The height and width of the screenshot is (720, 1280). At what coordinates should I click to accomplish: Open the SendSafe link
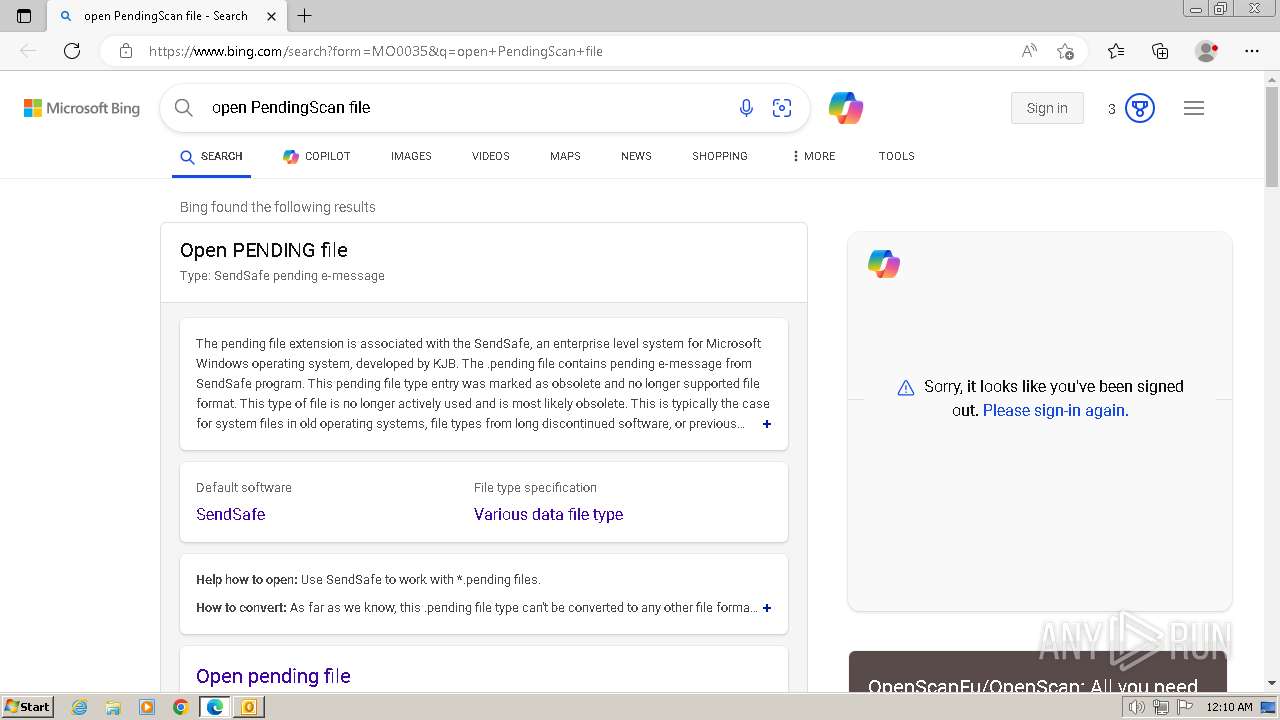[231, 514]
